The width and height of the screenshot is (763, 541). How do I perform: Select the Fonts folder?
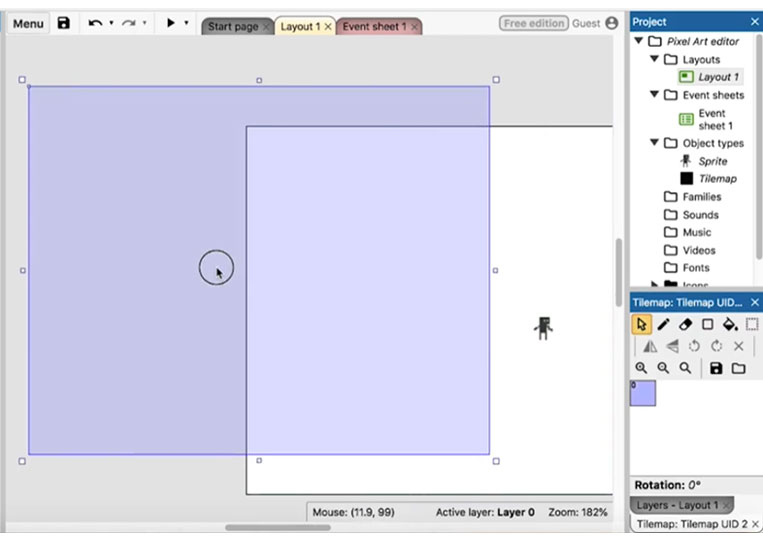coord(687,268)
